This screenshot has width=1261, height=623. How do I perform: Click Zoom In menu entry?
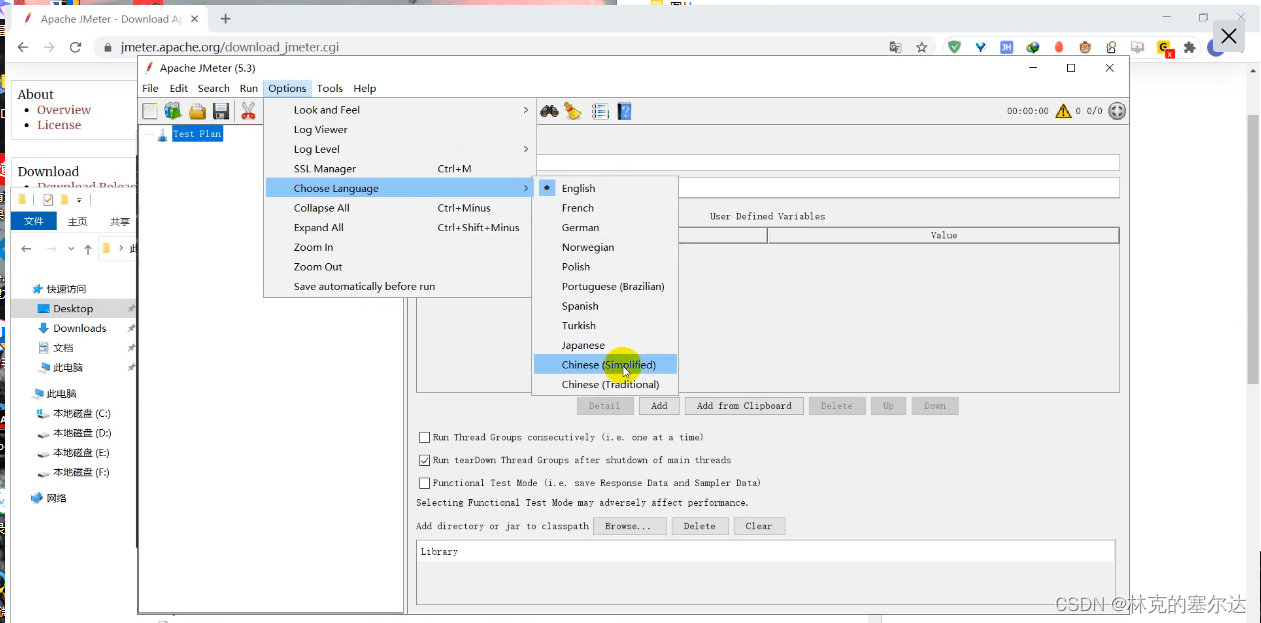coord(398,247)
